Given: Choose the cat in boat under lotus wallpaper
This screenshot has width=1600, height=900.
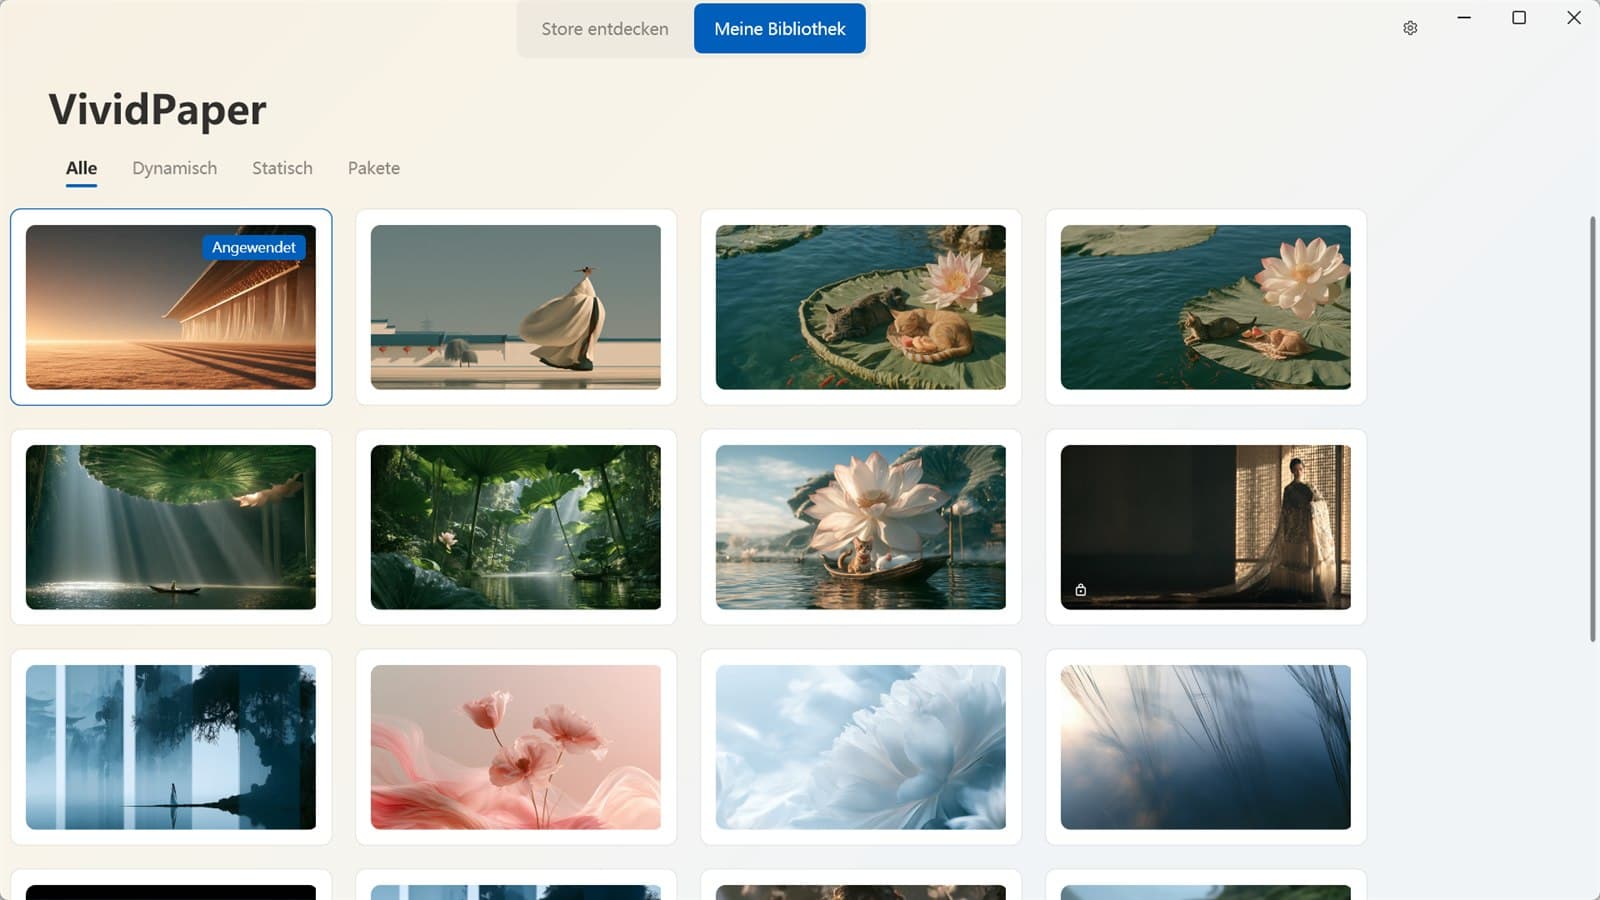Looking at the screenshot, I should tap(861, 527).
